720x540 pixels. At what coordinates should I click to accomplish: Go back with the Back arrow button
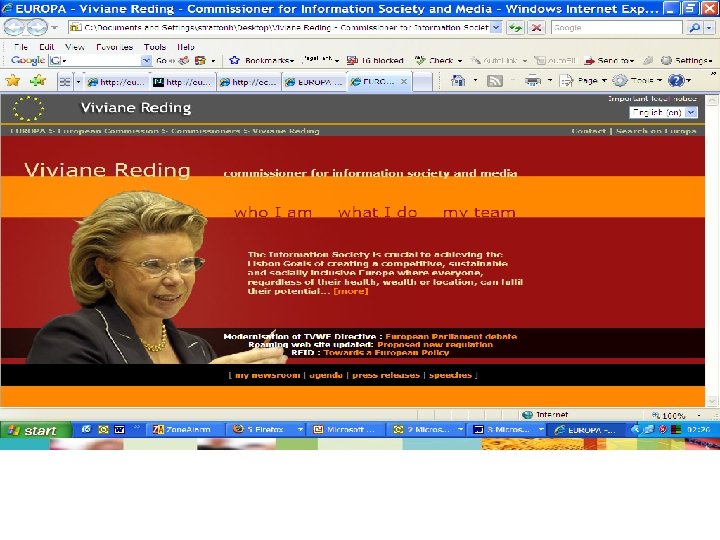(14, 28)
